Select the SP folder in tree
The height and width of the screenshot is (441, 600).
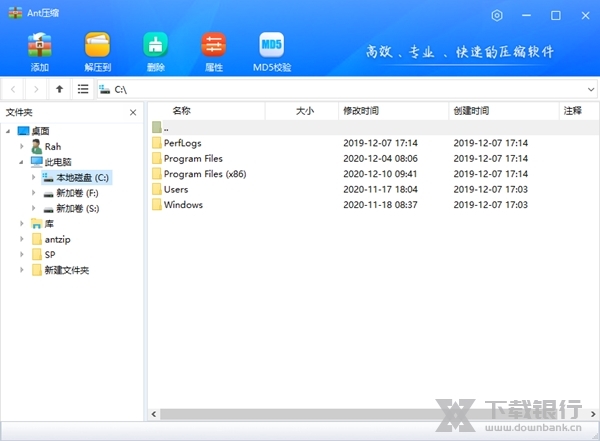tap(44, 255)
